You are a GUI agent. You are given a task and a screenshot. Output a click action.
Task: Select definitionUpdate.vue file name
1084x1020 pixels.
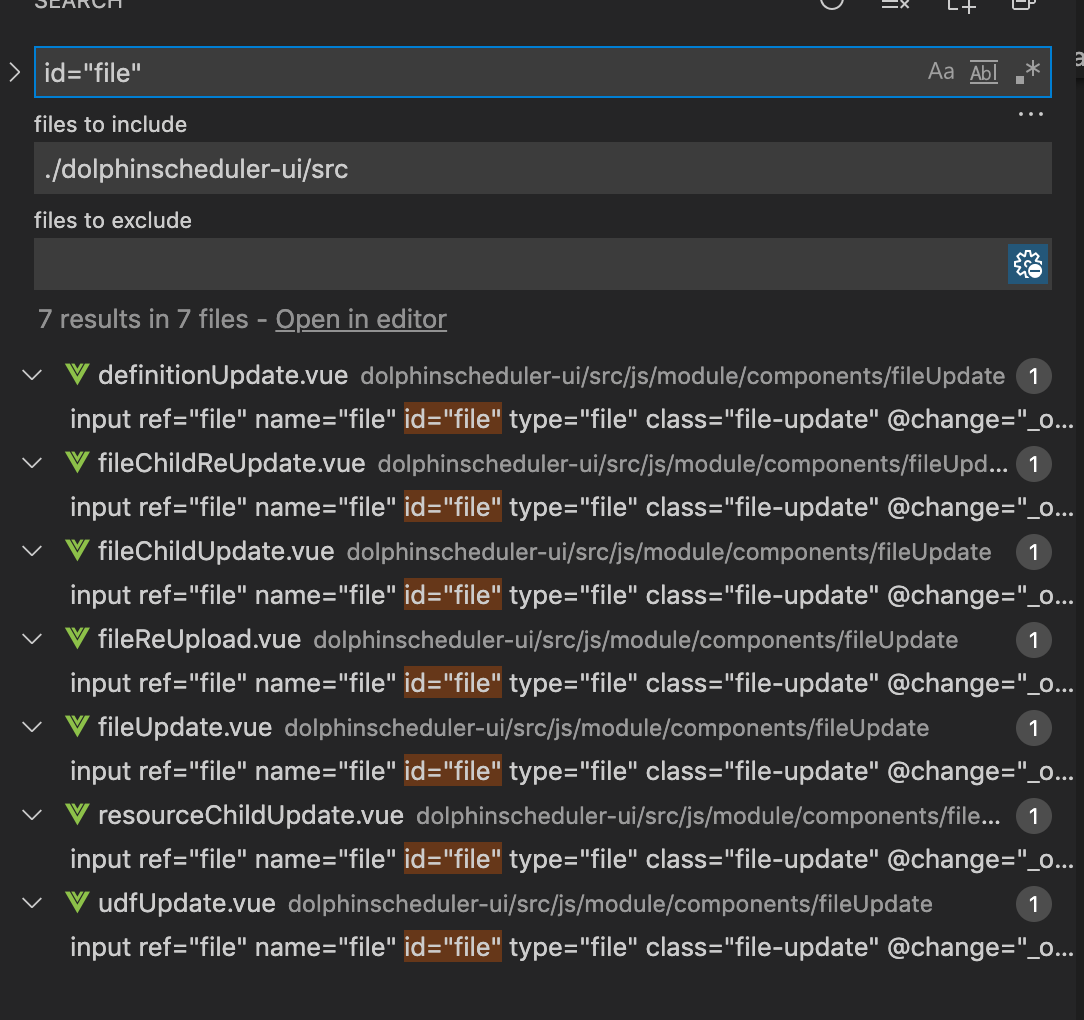pos(223,375)
